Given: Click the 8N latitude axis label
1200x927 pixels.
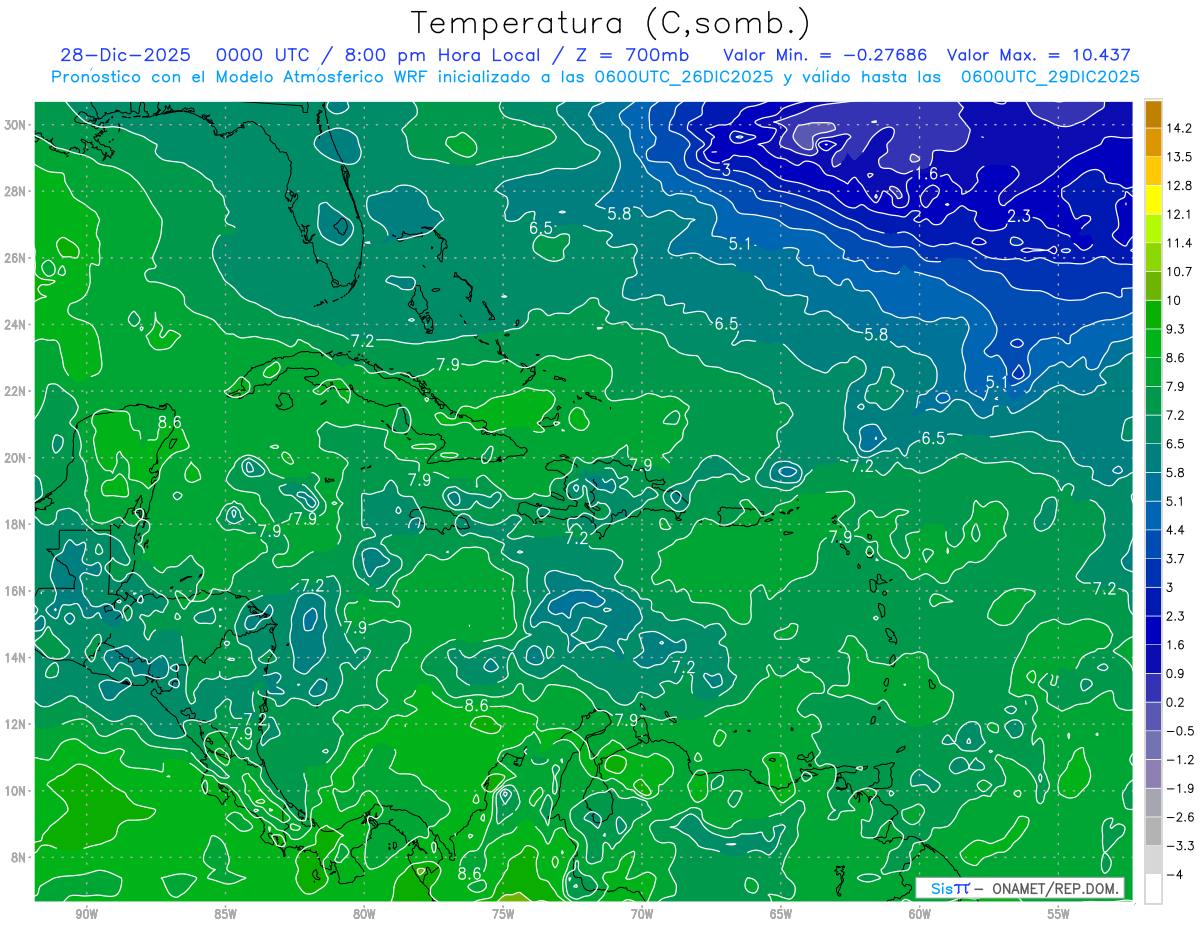Looking at the screenshot, I should click(x=18, y=857).
